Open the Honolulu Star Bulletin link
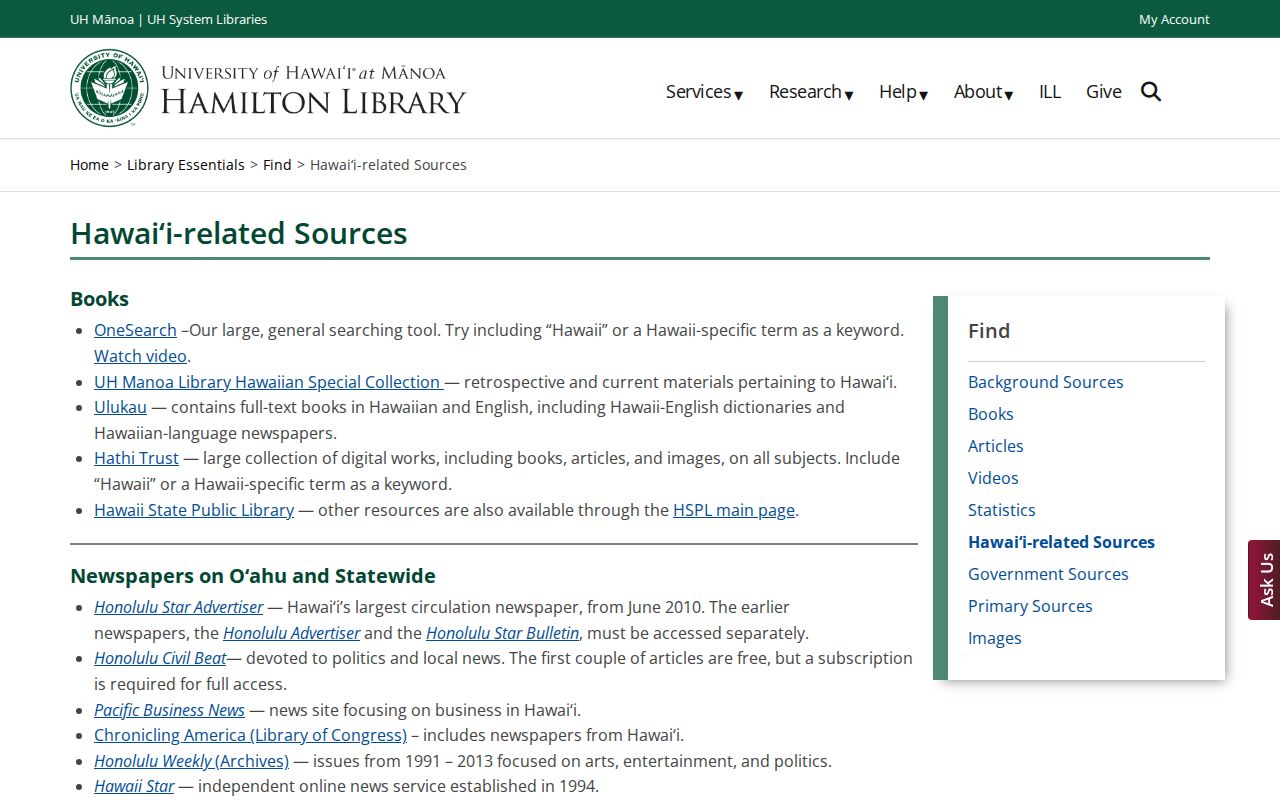 click(502, 633)
